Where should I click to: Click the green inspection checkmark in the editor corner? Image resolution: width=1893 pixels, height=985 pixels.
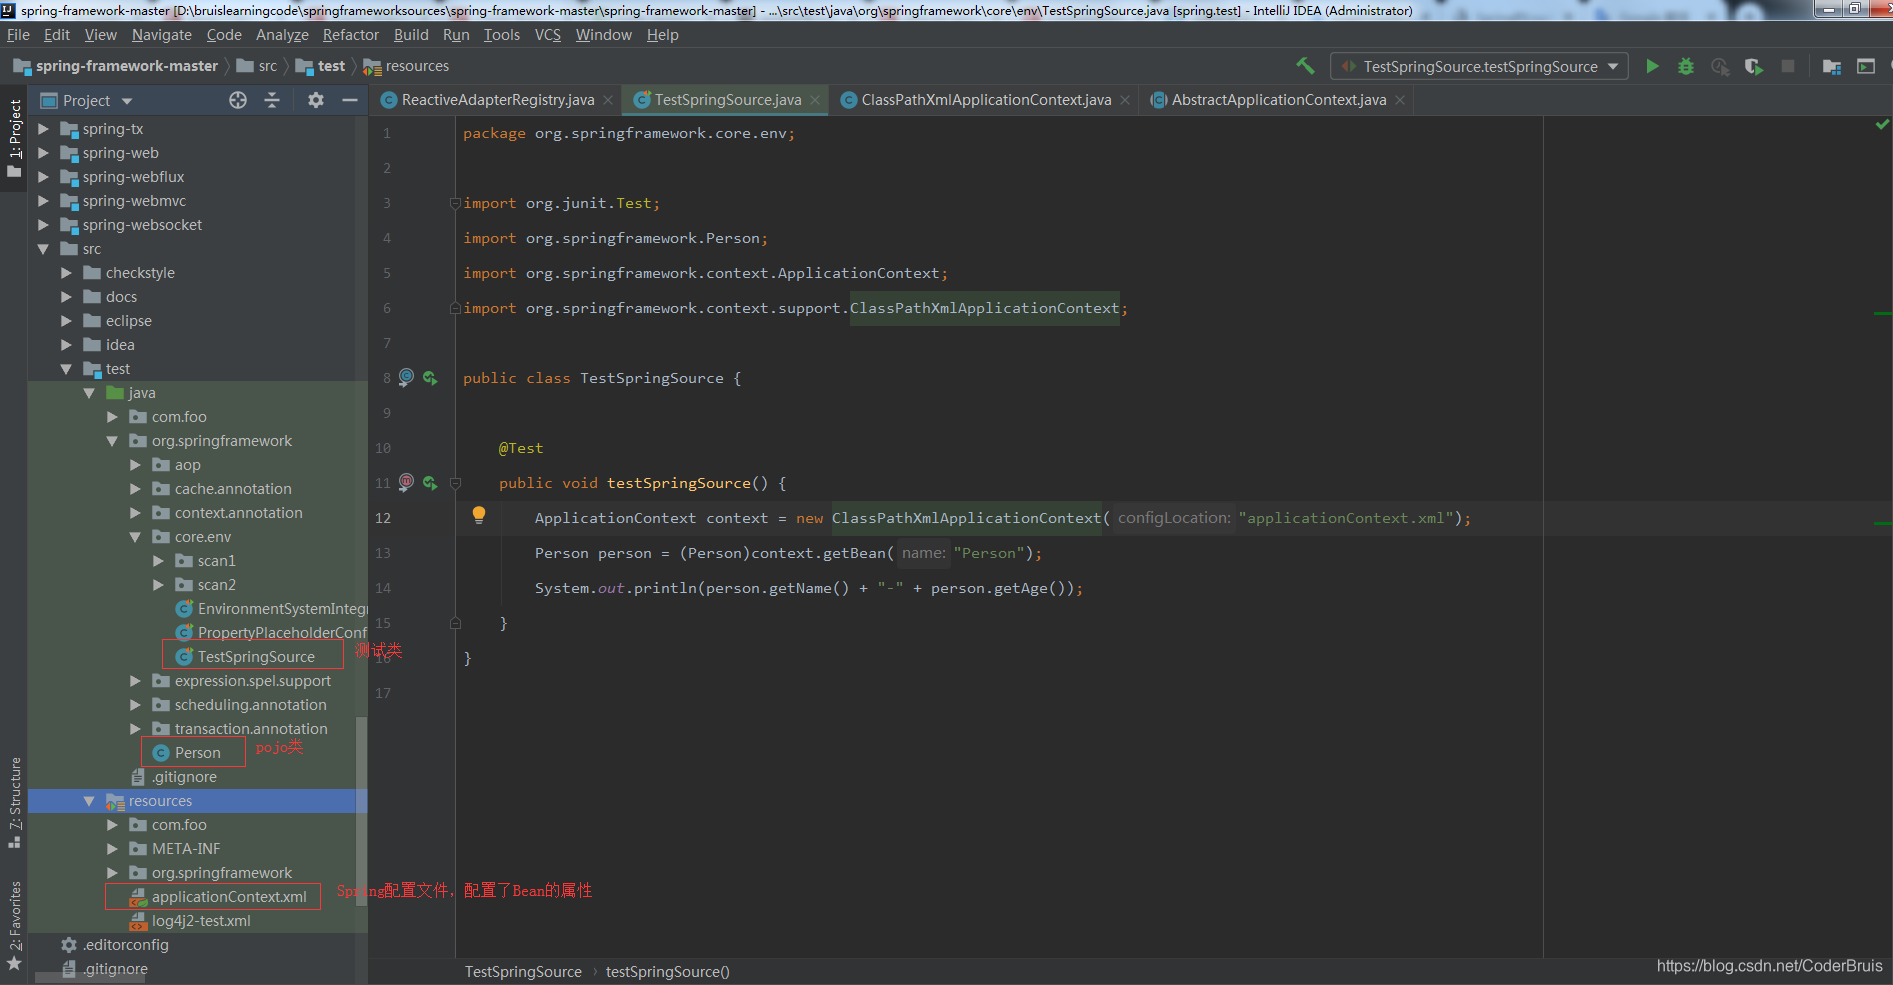point(1882,125)
